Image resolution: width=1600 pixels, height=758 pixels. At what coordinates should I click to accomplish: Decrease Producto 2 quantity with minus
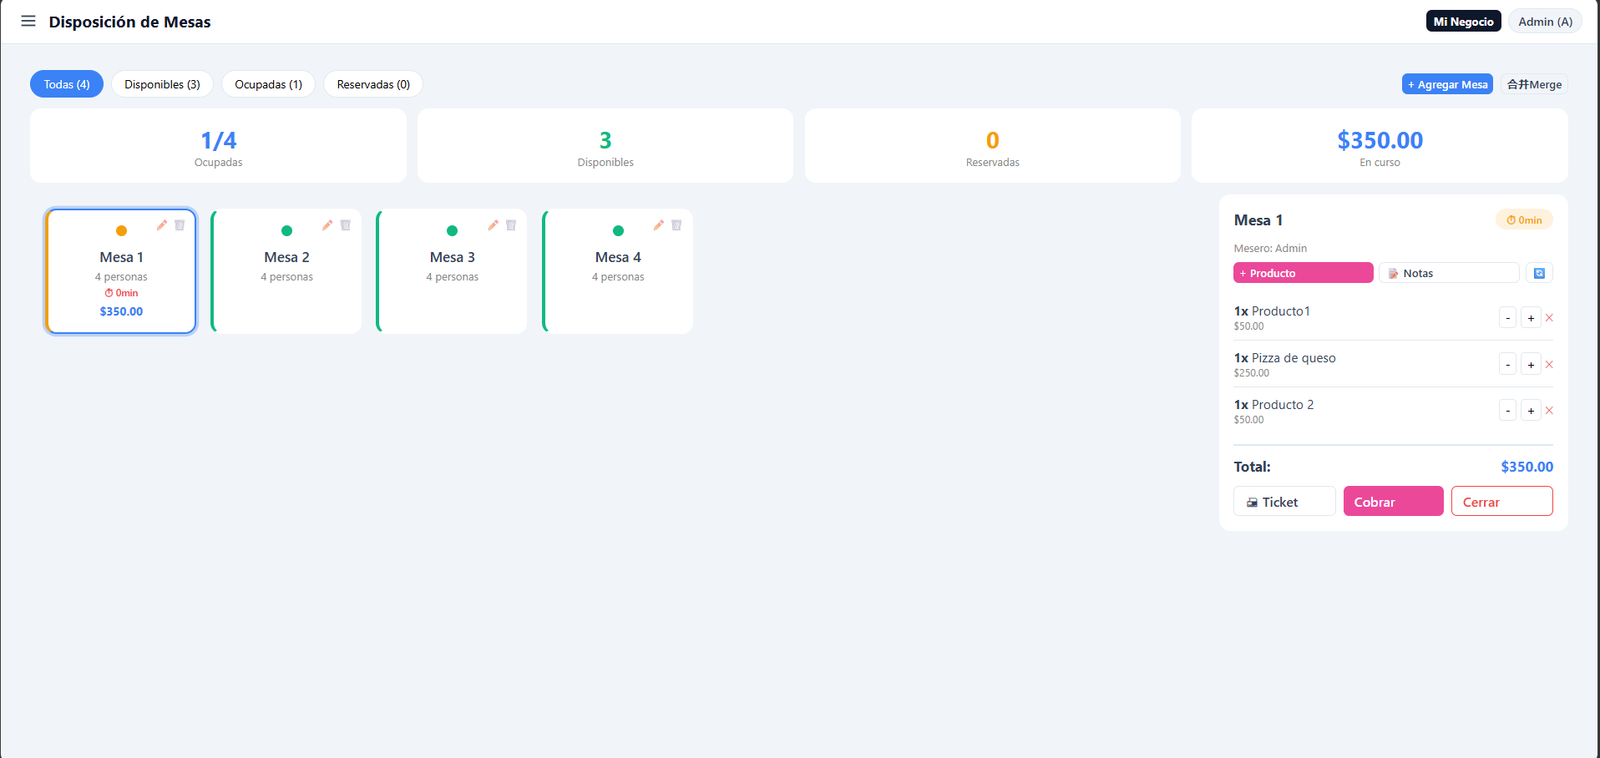[x=1508, y=410]
